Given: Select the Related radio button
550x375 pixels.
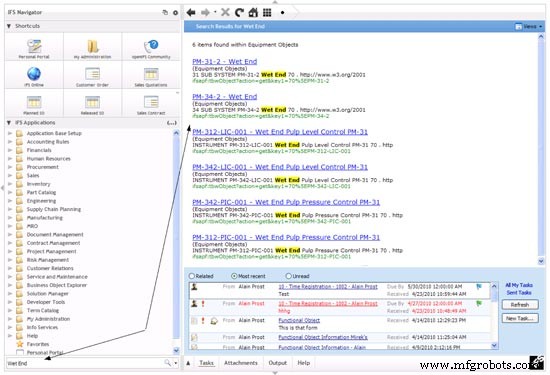Looking at the screenshot, I should point(192,276).
